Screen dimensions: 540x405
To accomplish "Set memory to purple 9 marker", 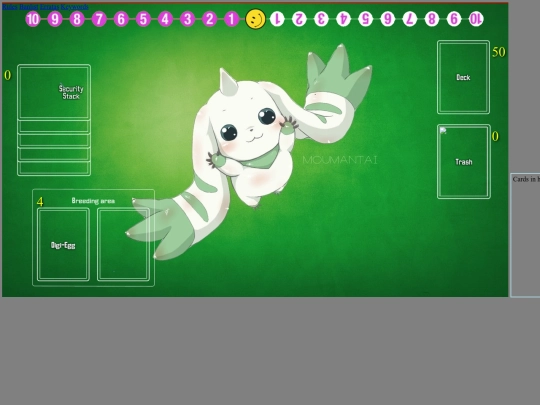I will click(x=55, y=19).
